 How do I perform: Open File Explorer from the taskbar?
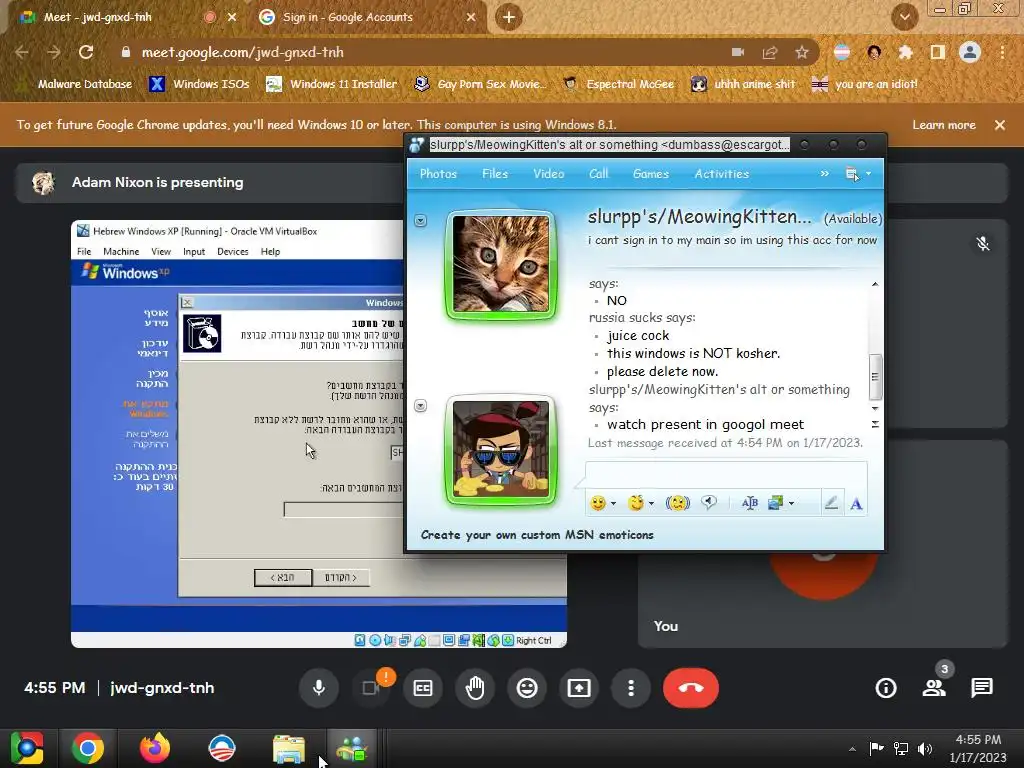(289, 748)
